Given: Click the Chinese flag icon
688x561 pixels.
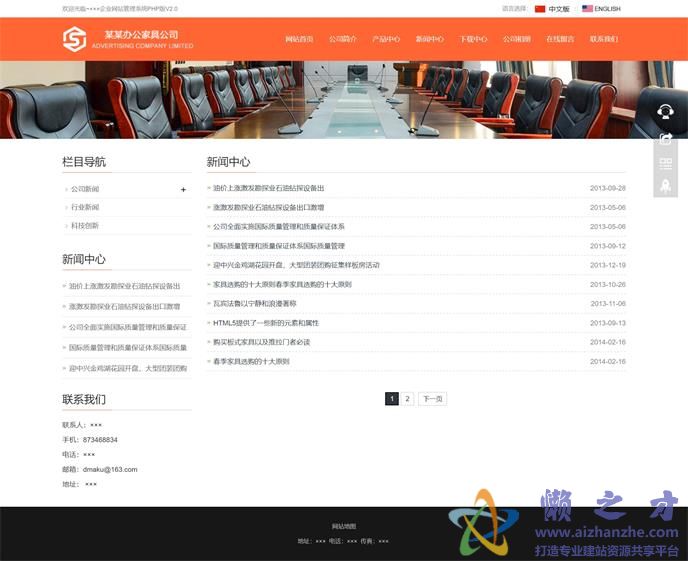Looking at the screenshot, I should (540, 9).
